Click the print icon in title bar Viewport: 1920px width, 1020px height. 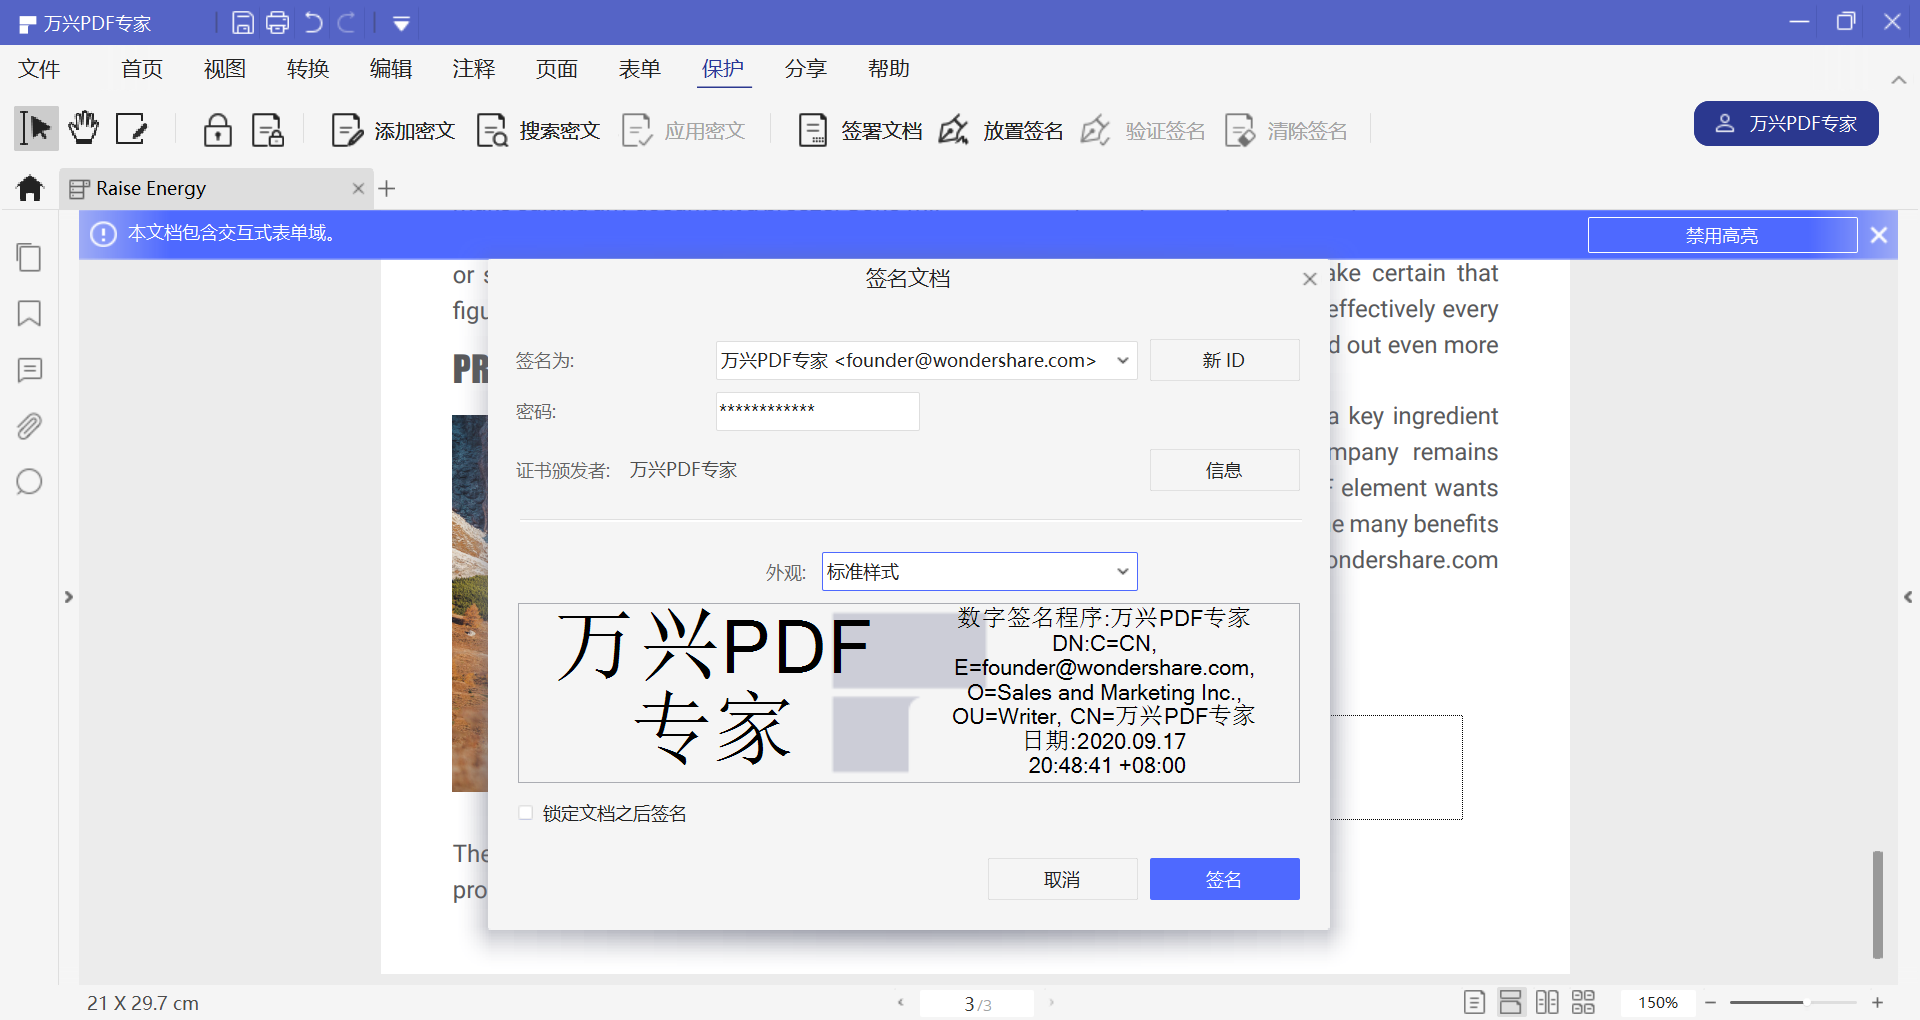click(277, 22)
